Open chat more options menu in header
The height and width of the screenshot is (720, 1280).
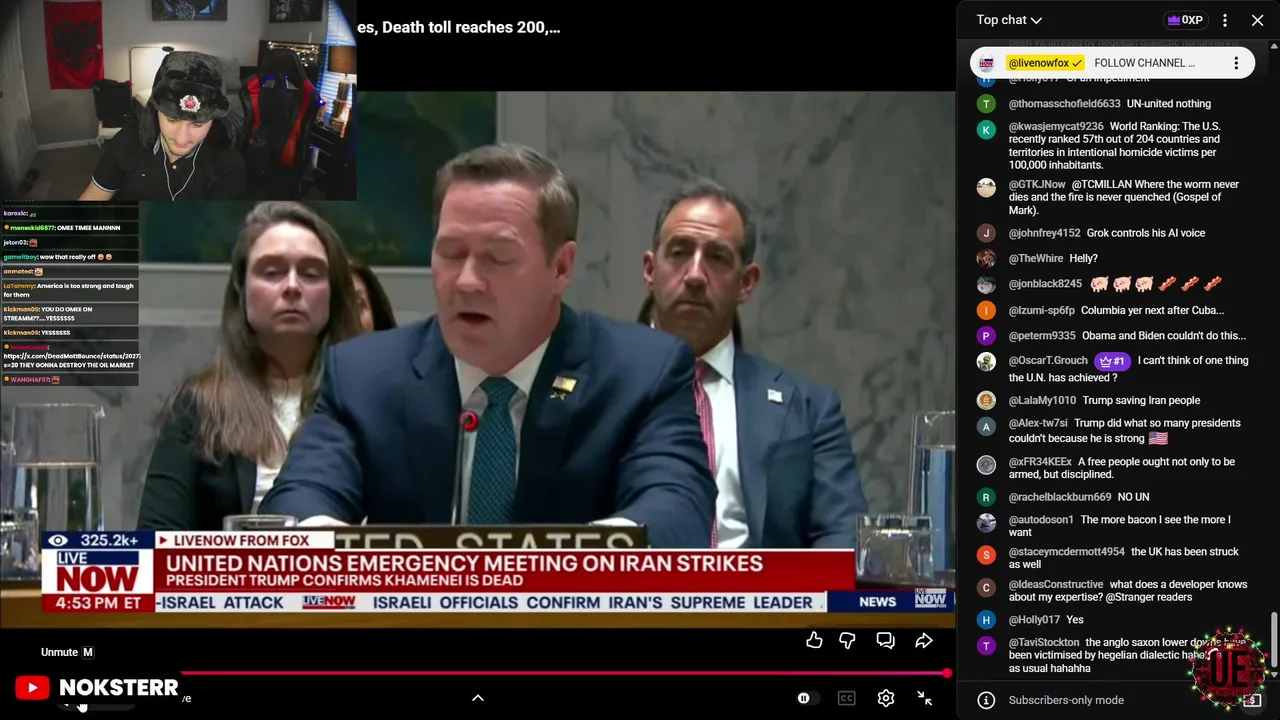tap(1225, 20)
